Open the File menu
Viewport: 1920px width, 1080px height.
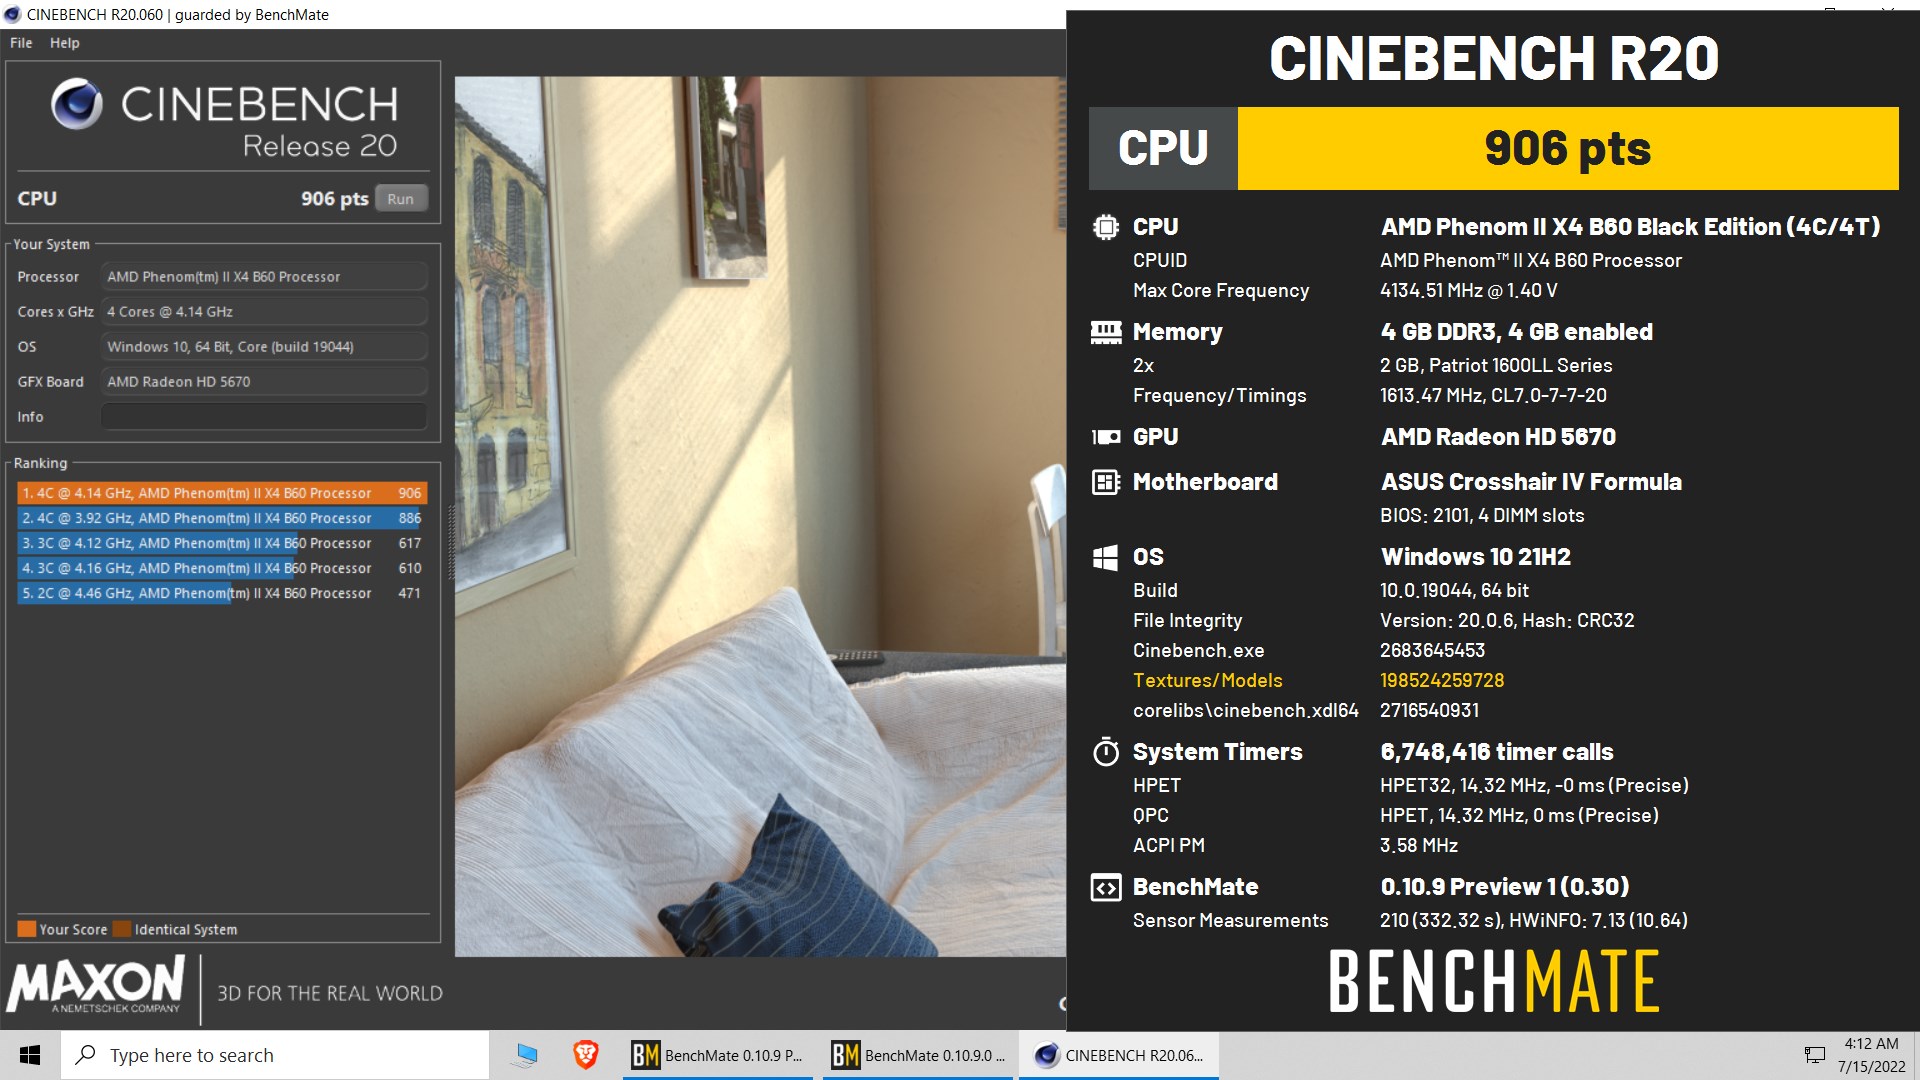click(21, 43)
